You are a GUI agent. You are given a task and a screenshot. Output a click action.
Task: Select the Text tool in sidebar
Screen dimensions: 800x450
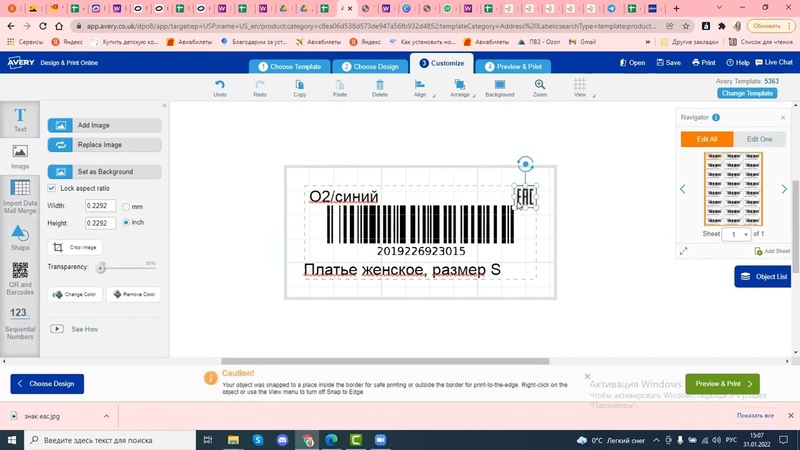pyautogui.click(x=20, y=120)
